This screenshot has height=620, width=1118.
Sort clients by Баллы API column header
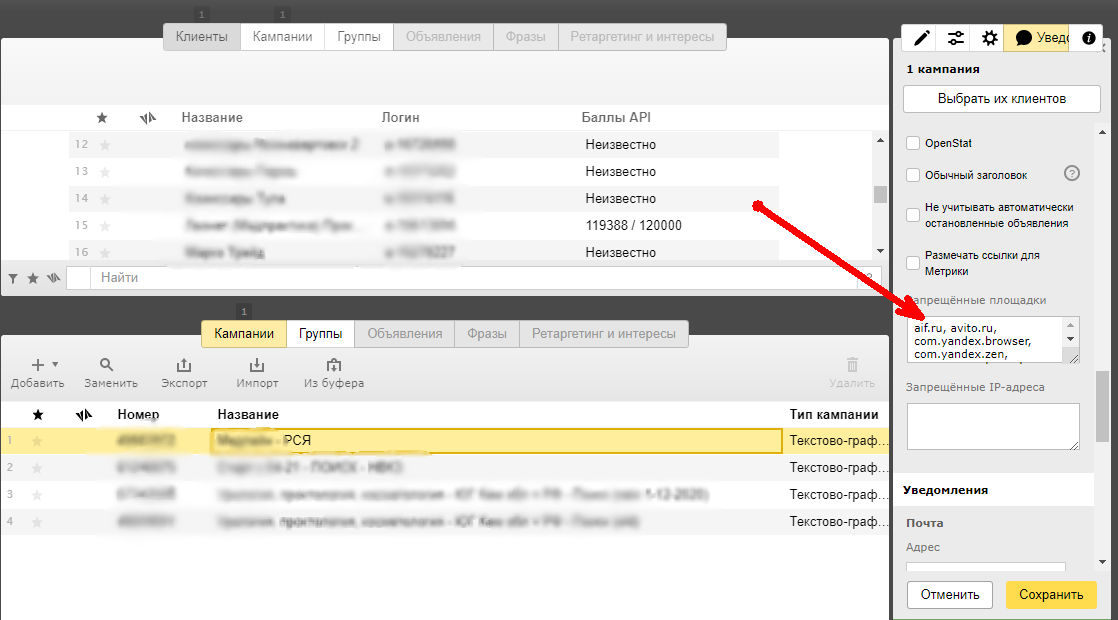616,118
